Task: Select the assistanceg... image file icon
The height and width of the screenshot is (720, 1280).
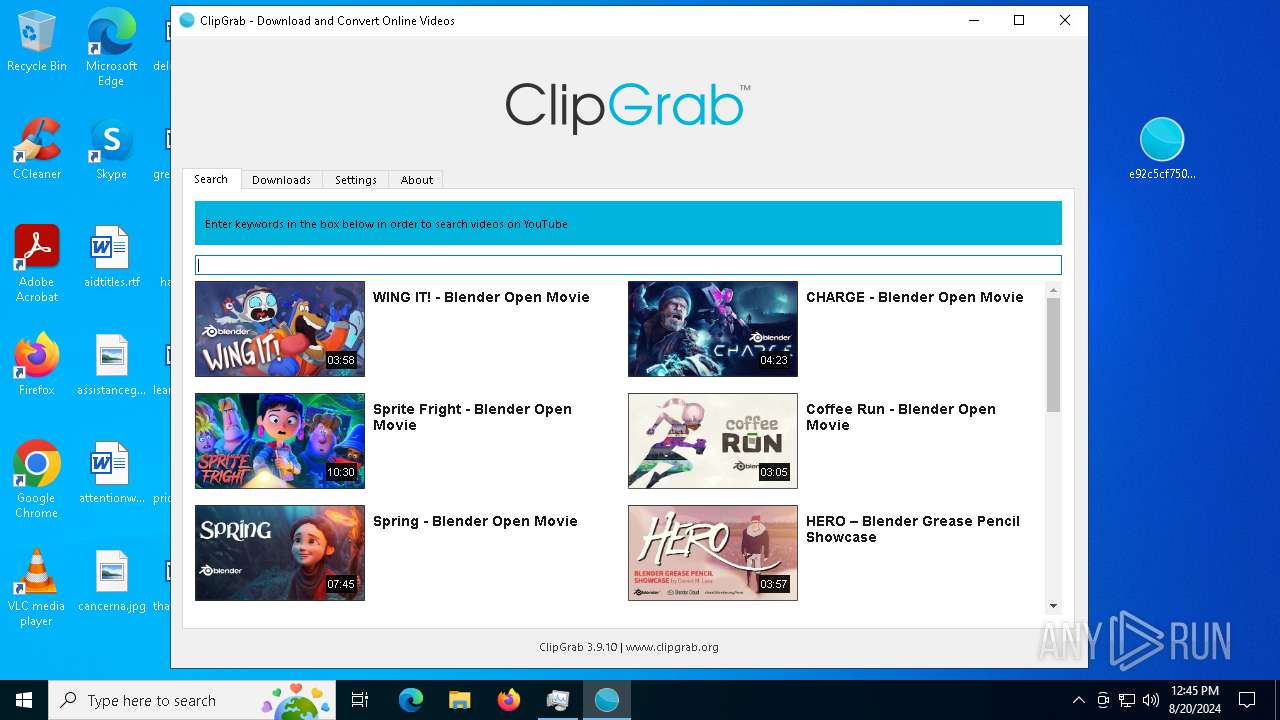Action: tap(111, 365)
